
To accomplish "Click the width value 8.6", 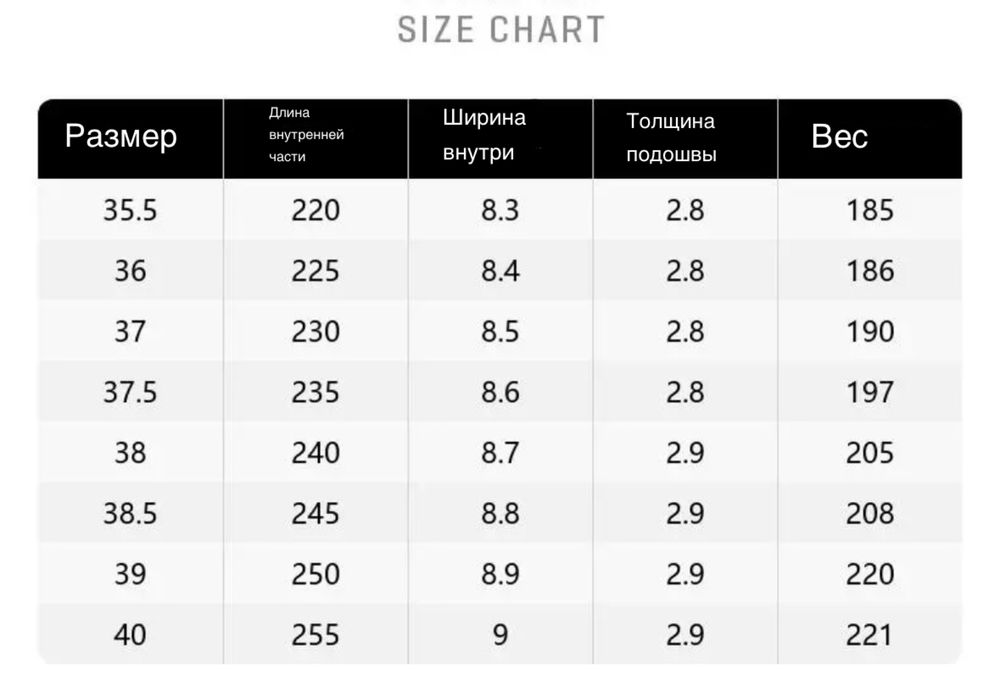I will 501,392.
